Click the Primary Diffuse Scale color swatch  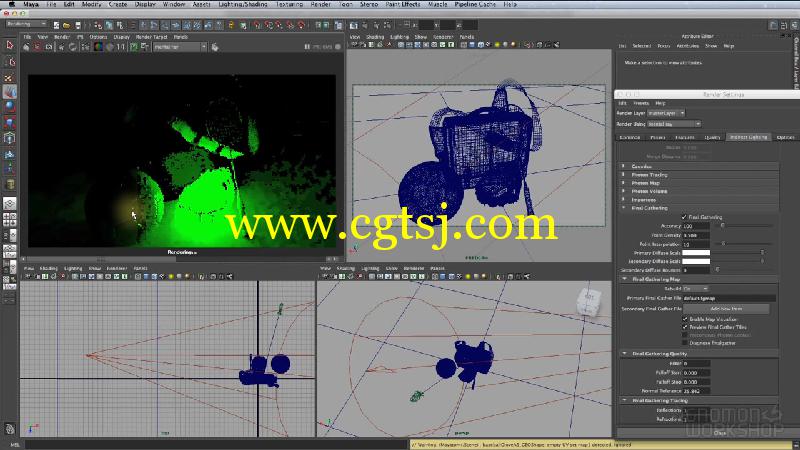tap(696, 253)
